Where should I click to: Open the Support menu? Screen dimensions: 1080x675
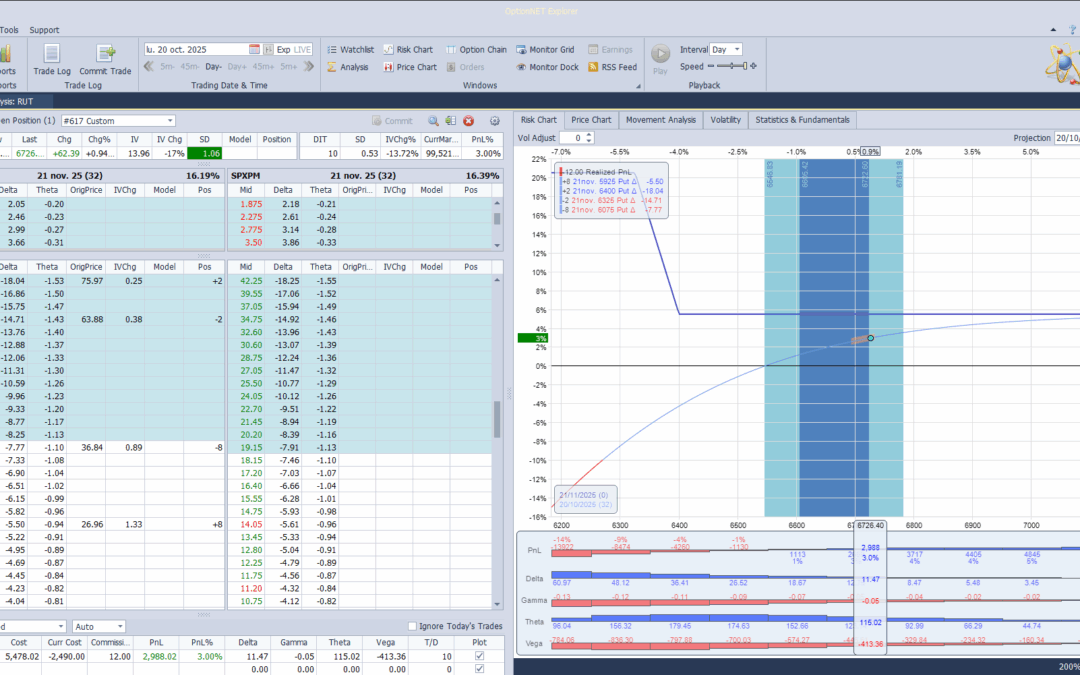(x=44, y=30)
